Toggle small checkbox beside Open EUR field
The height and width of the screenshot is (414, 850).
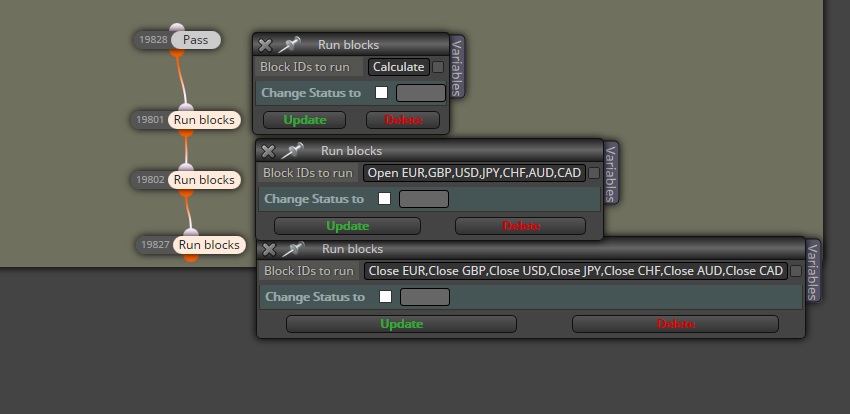click(594, 173)
